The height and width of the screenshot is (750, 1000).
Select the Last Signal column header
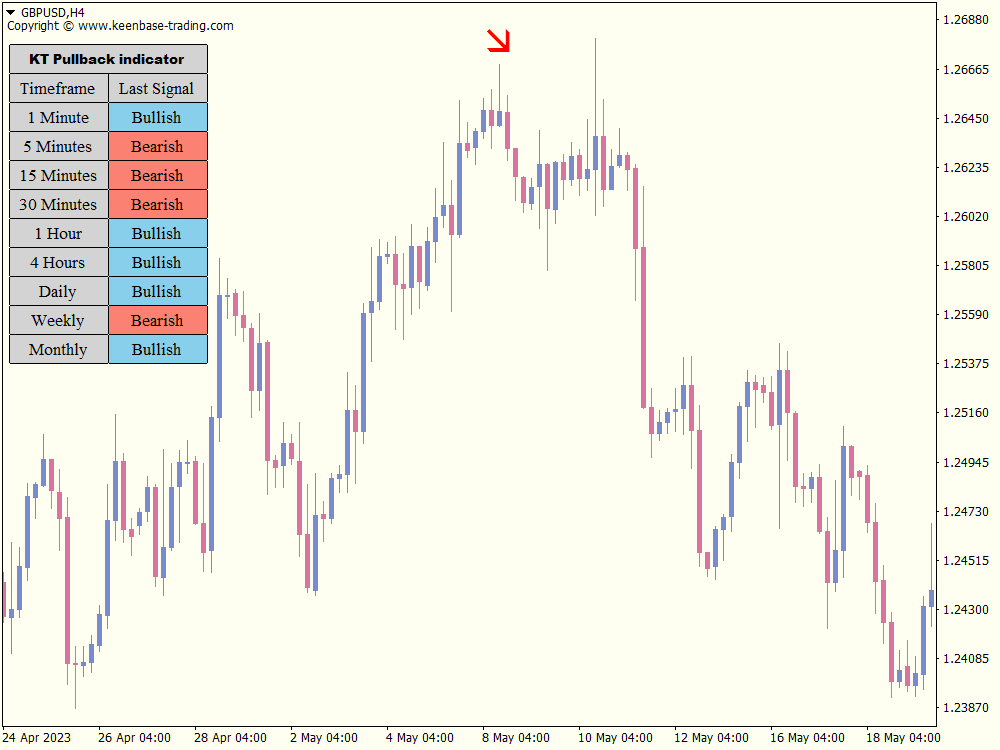tap(157, 88)
